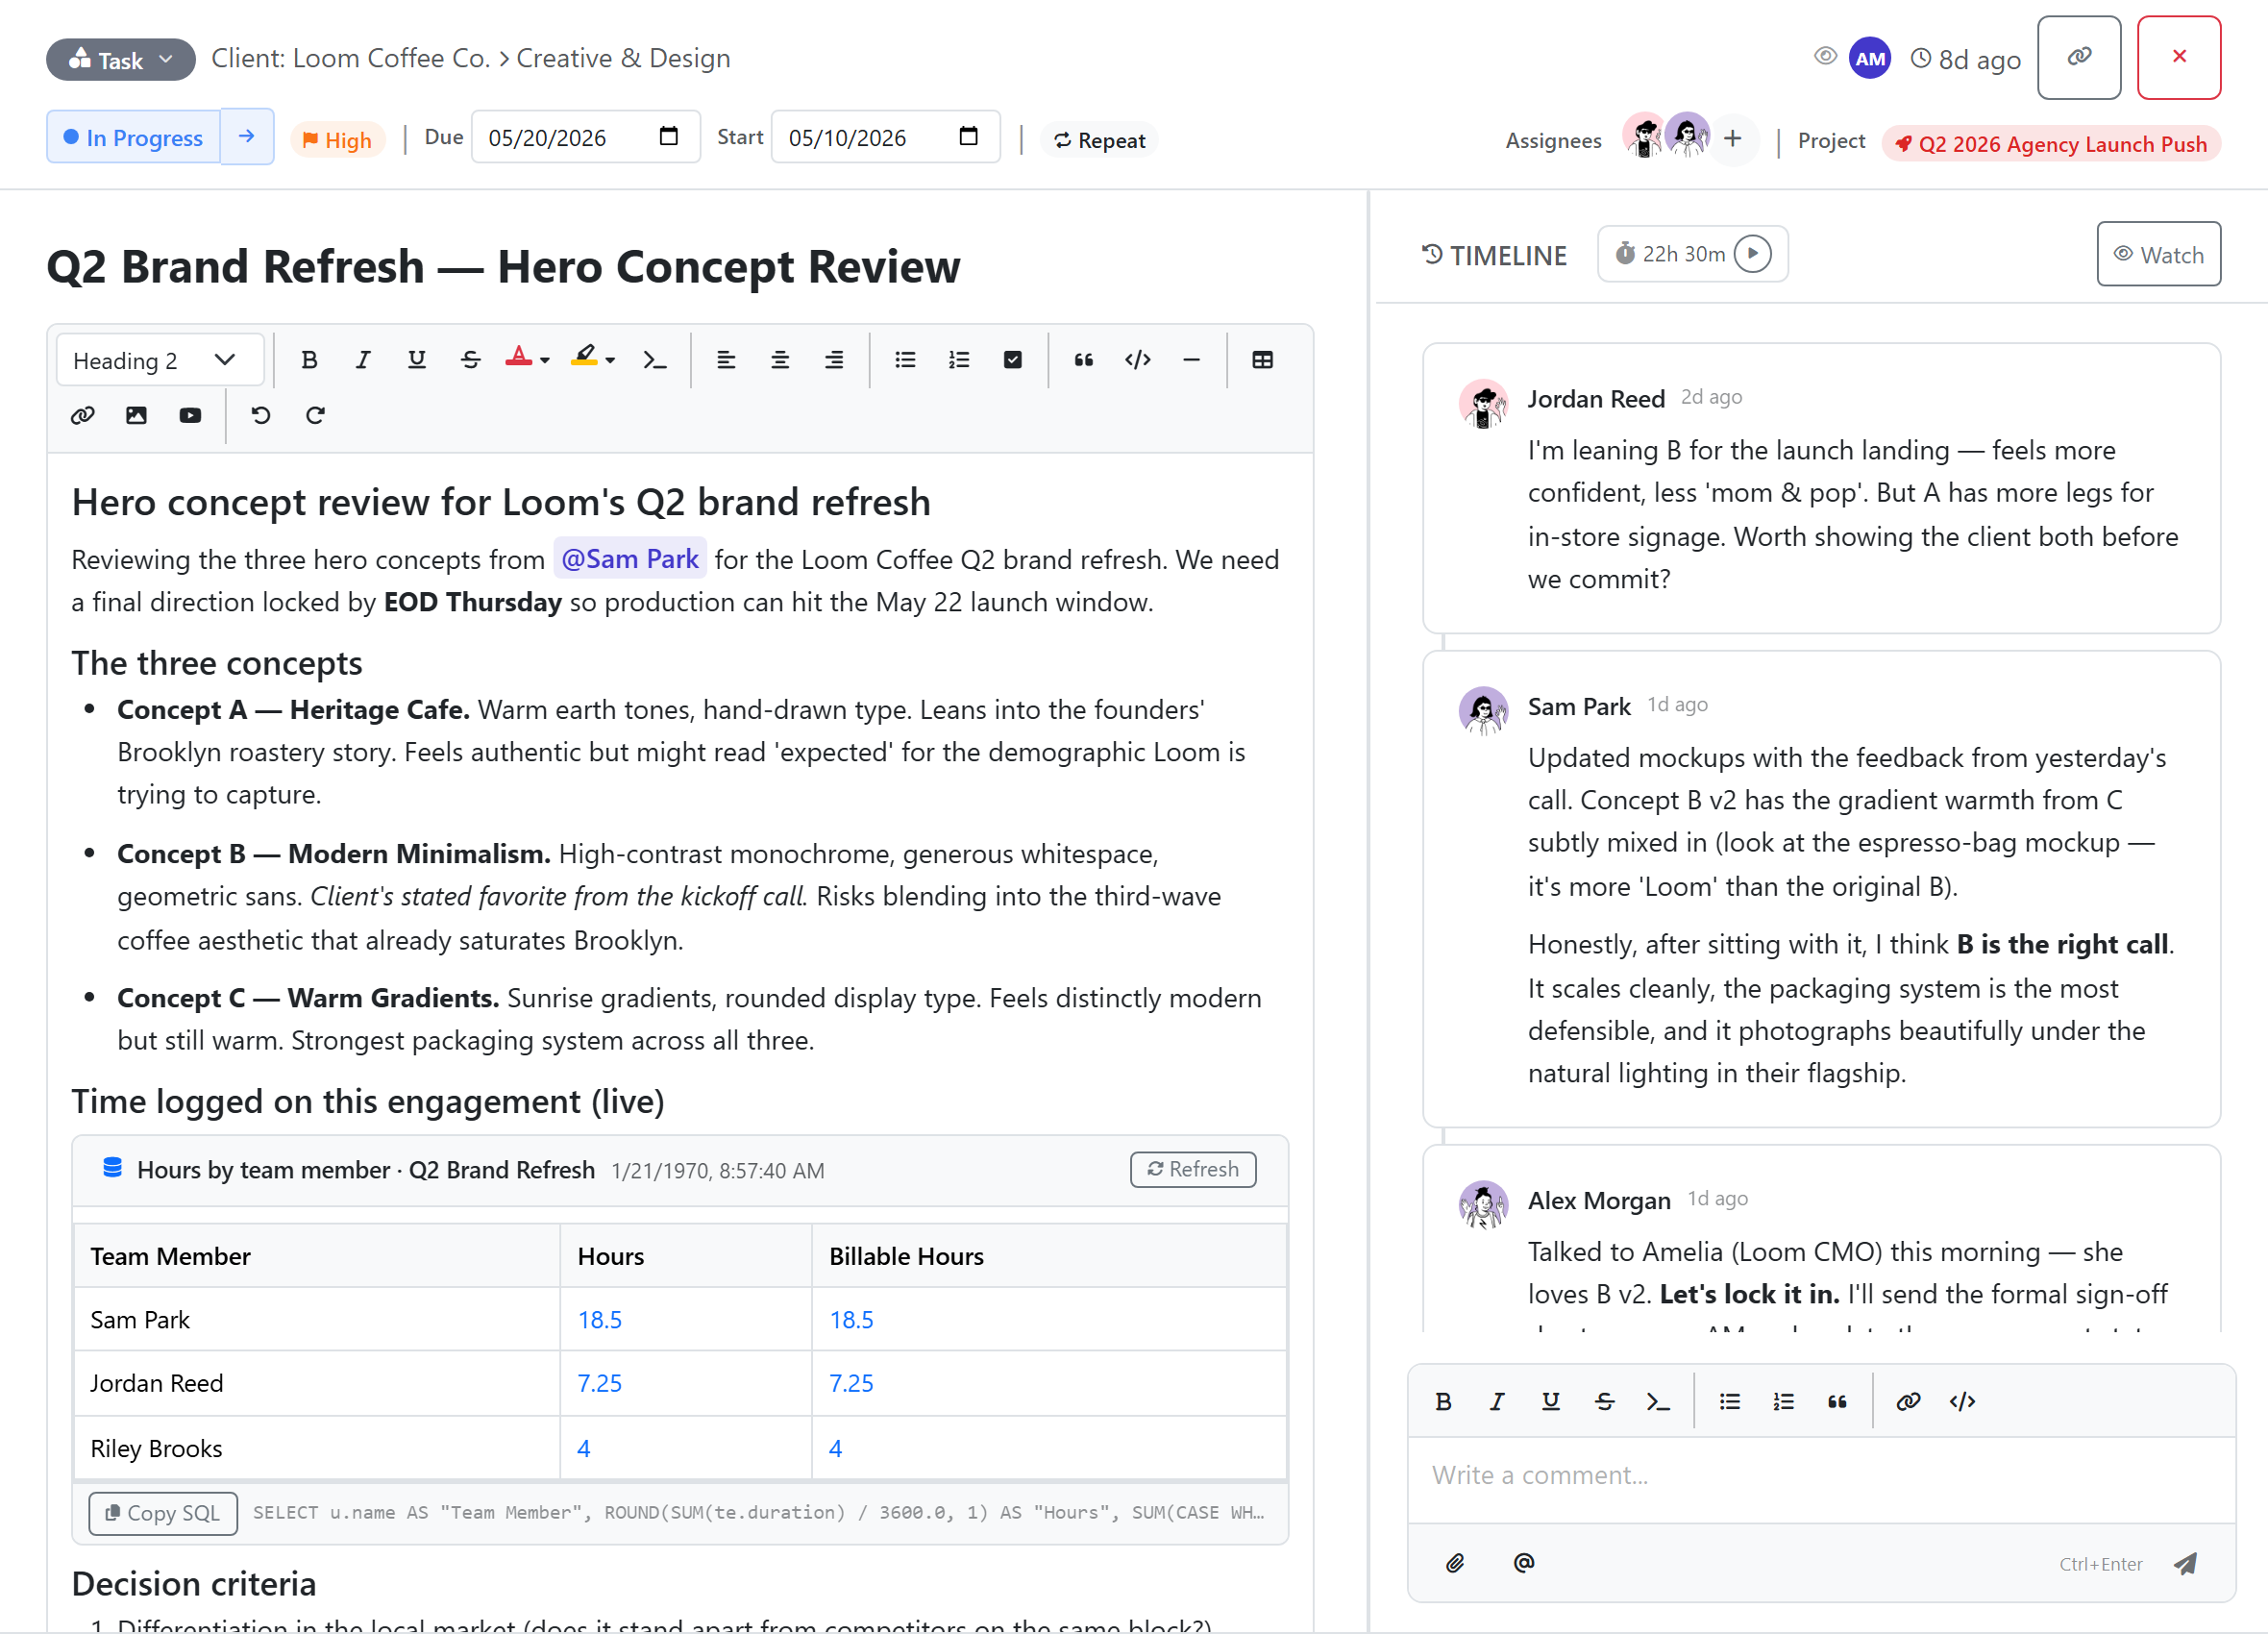Apply underline in the description editor toolbar
Image resolution: width=2268 pixels, height=1634 pixels.
pos(417,360)
